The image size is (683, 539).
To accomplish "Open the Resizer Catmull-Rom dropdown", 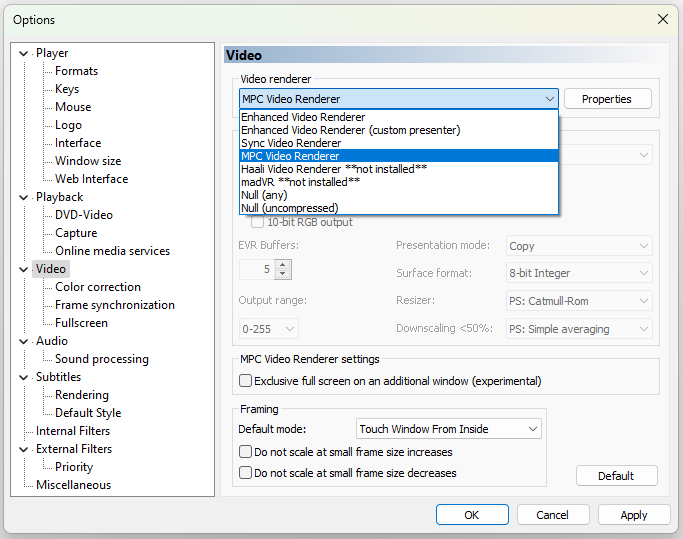I will pos(579,301).
